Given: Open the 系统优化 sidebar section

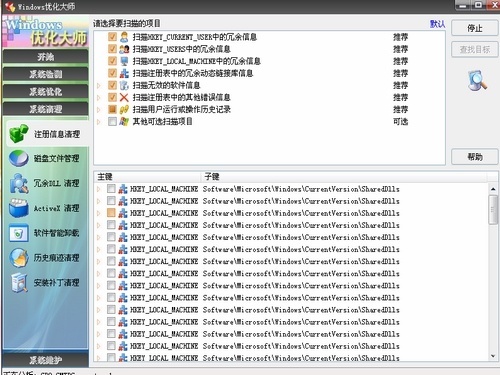Looking at the screenshot, I should pyautogui.click(x=45, y=92).
